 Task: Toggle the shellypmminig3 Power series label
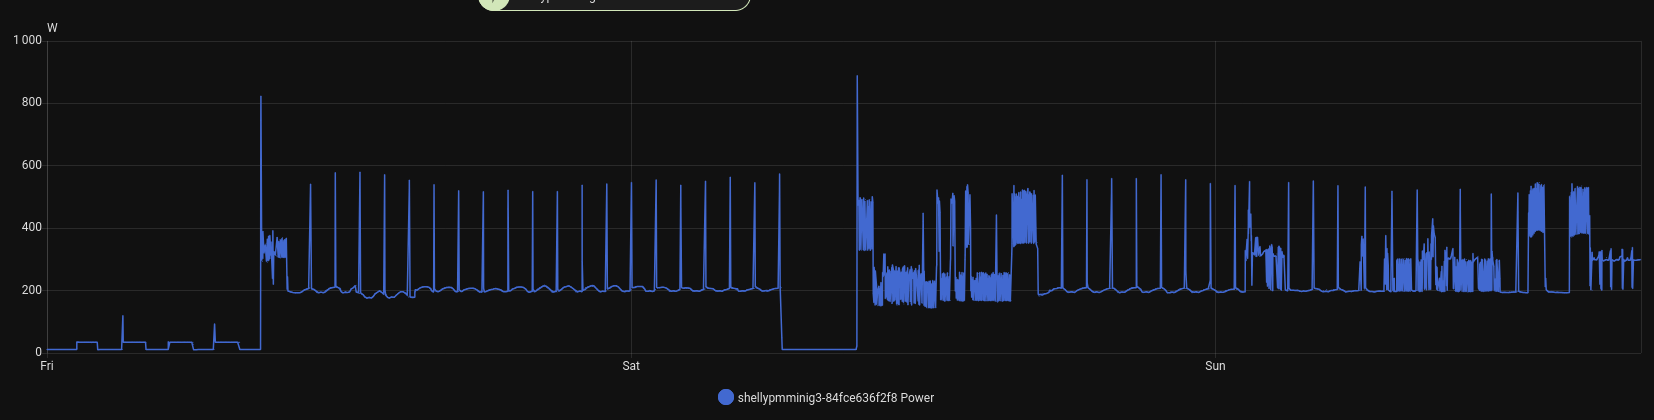tap(835, 398)
